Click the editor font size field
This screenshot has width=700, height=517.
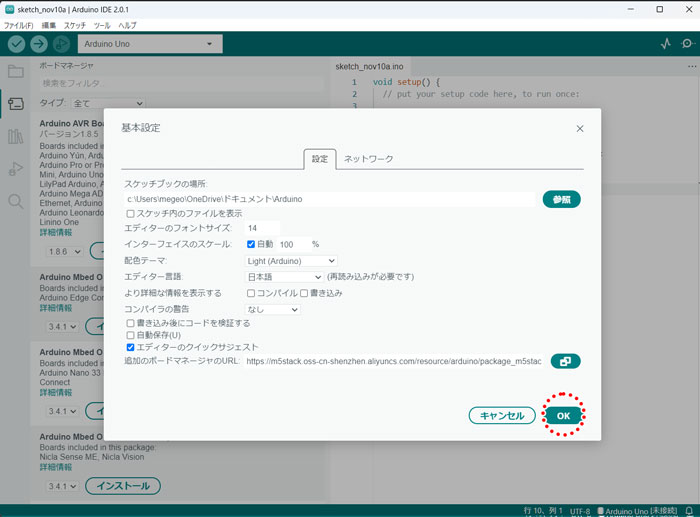[262, 228]
